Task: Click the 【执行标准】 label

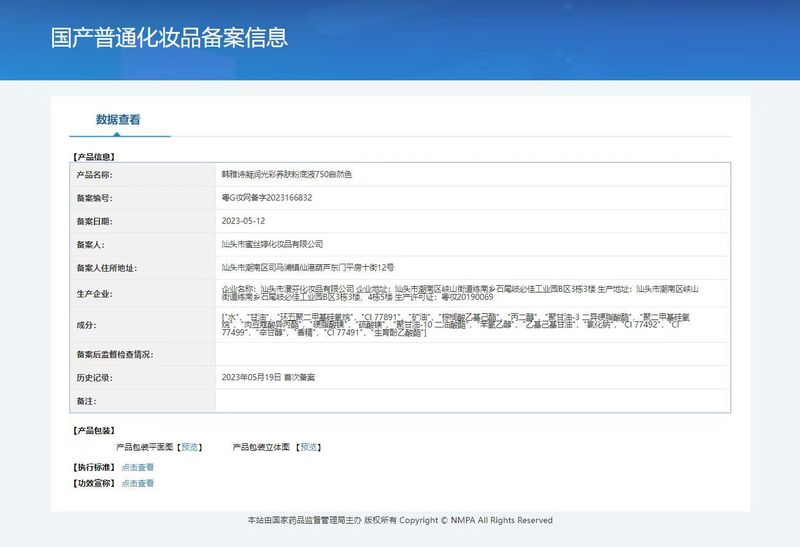Action: 94,467
